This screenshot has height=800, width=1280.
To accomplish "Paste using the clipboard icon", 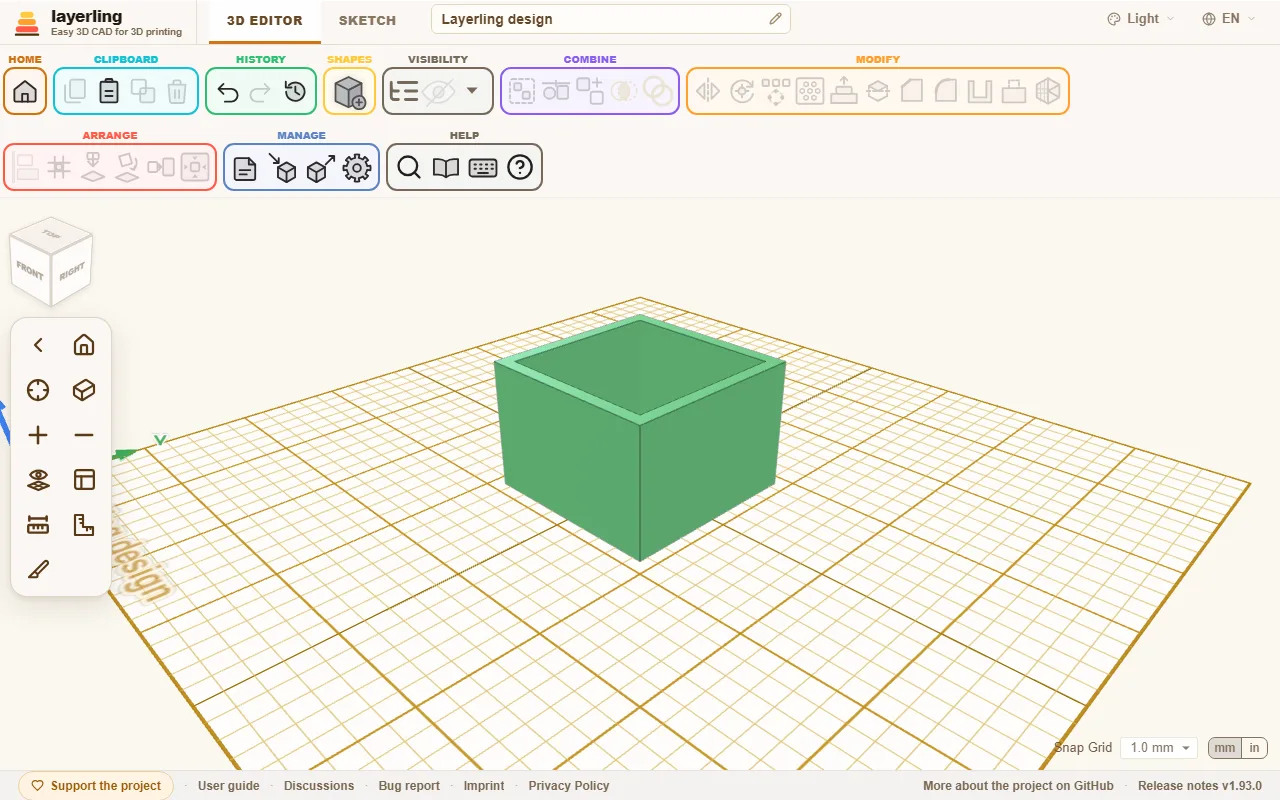I will click(109, 91).
